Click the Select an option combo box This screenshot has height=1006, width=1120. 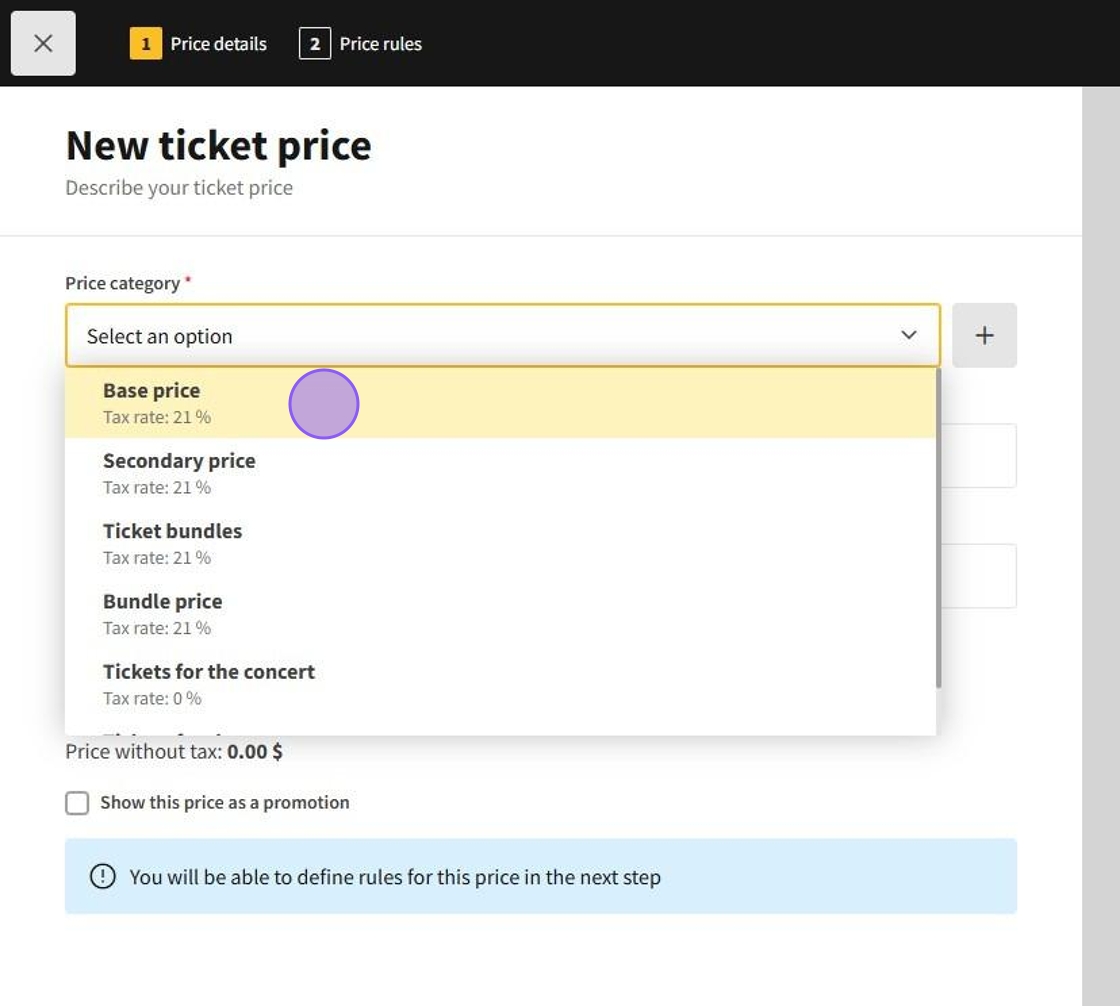pyautogui.click(x=480, y=335)
